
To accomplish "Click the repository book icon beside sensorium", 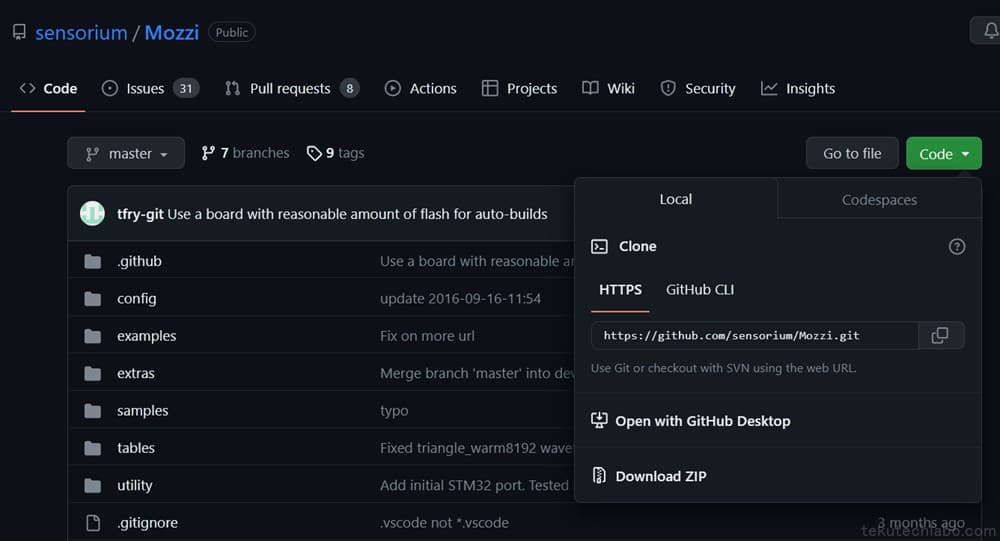I will tap(19, 32).
